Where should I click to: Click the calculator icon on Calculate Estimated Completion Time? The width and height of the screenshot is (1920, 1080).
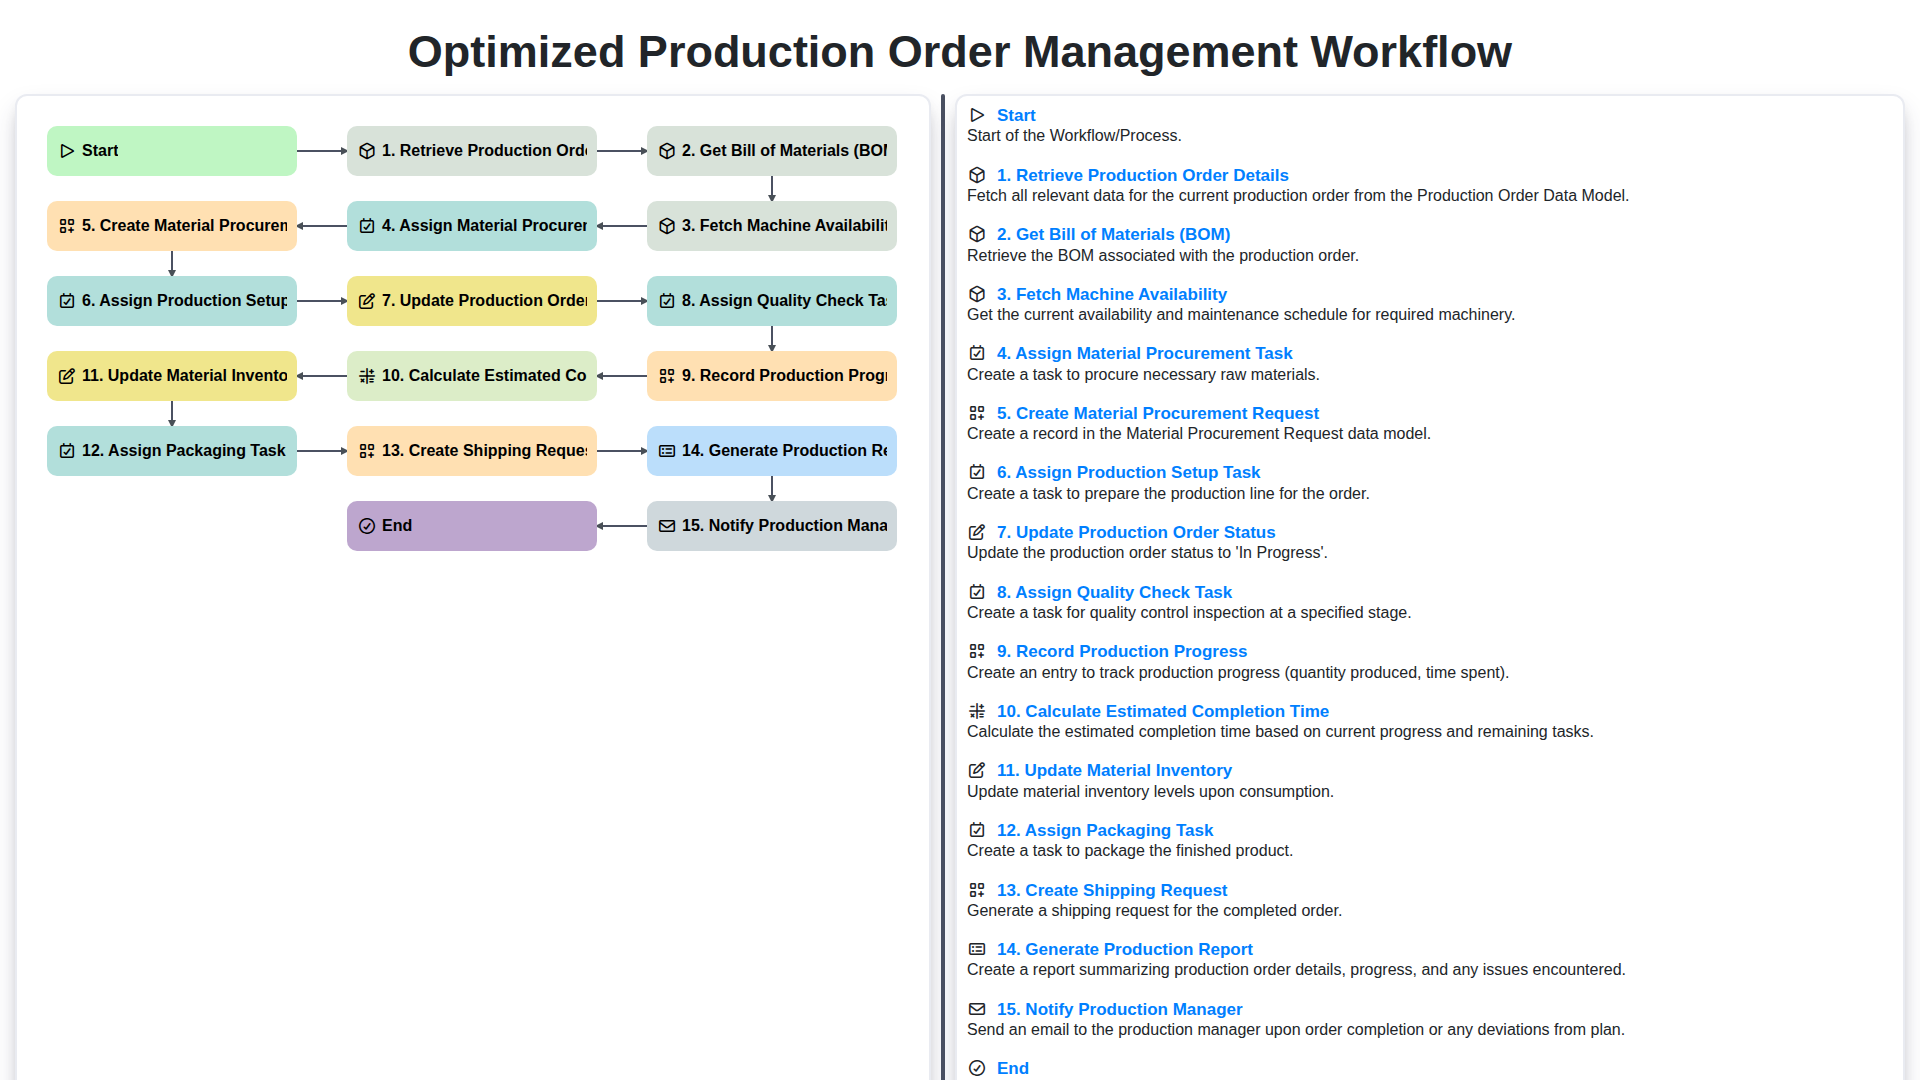[x=366, y=375]
